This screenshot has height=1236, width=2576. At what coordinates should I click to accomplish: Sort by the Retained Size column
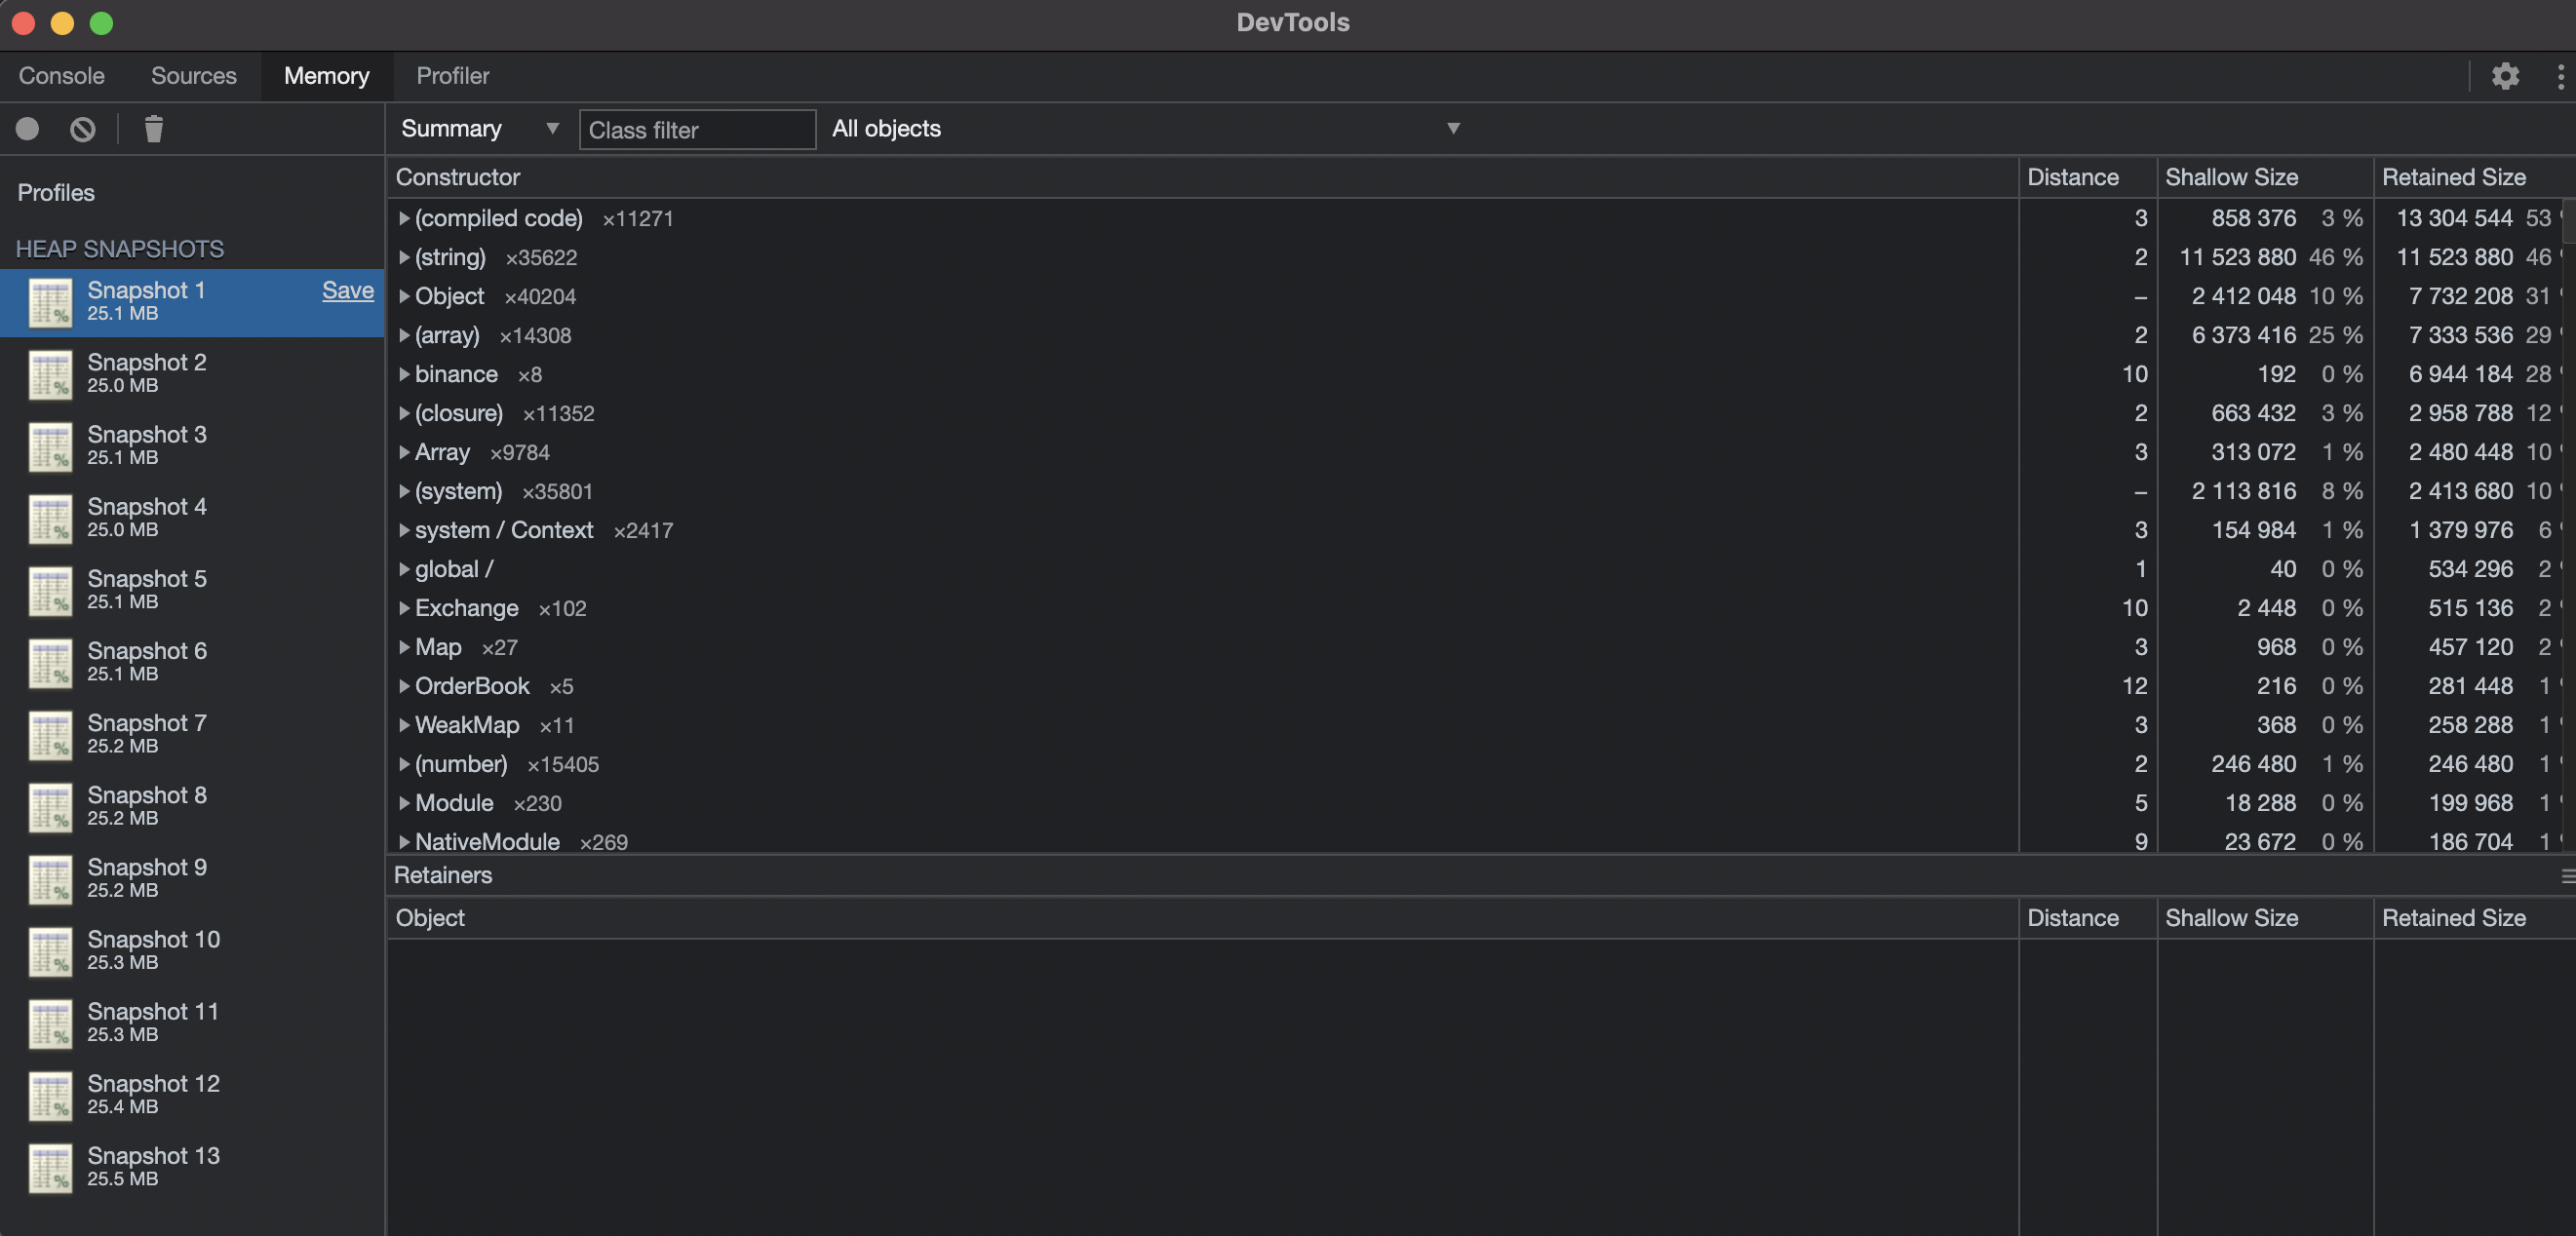(x=2454, y=177)
